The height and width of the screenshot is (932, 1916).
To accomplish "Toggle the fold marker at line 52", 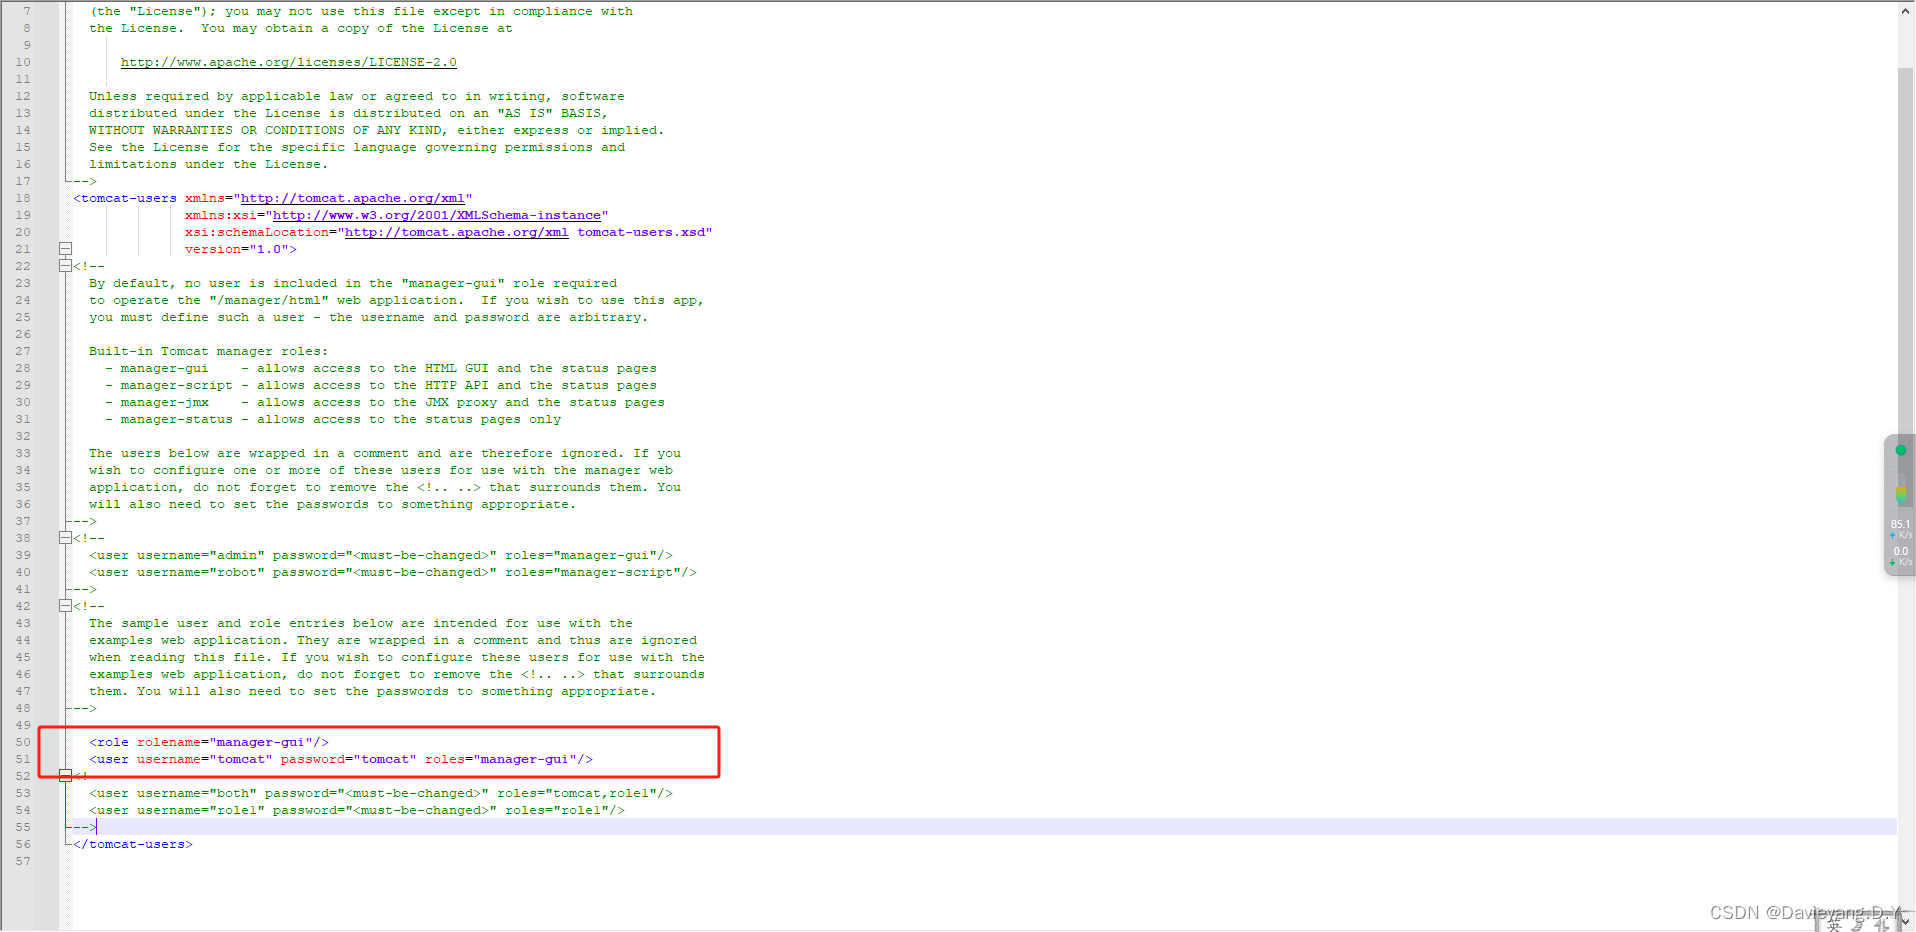I will 65,776.
